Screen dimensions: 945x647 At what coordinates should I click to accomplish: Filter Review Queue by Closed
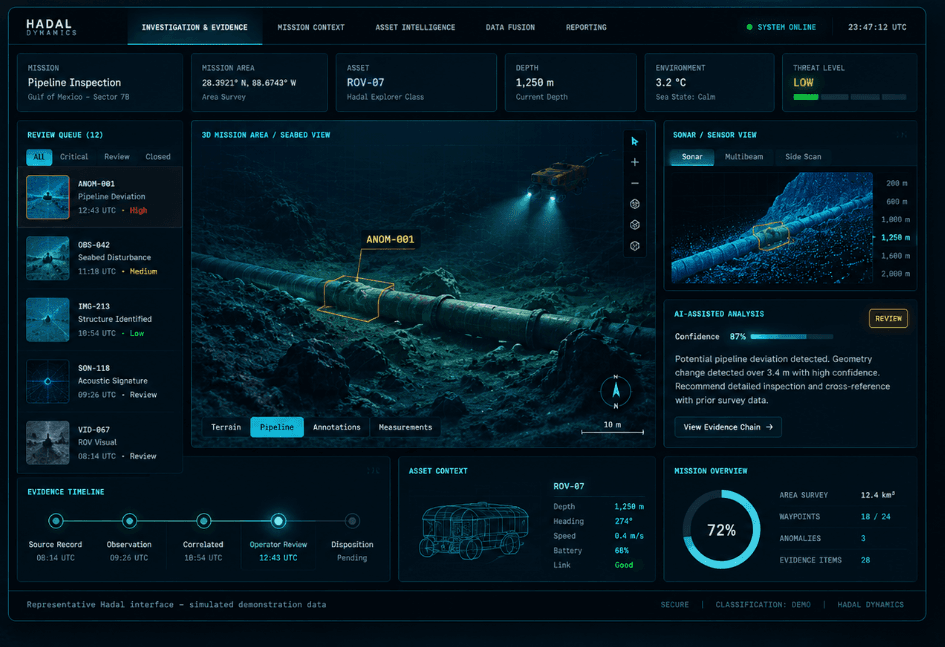click(158, 157)
